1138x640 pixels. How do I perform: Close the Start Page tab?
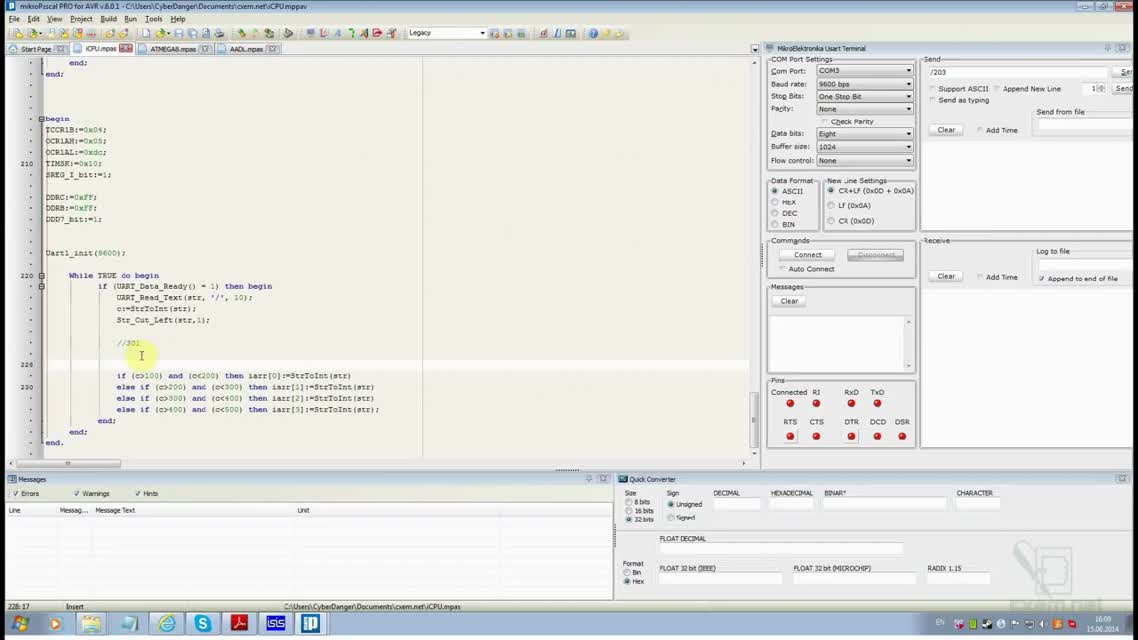pyautogui.click(x=61, y=49)
